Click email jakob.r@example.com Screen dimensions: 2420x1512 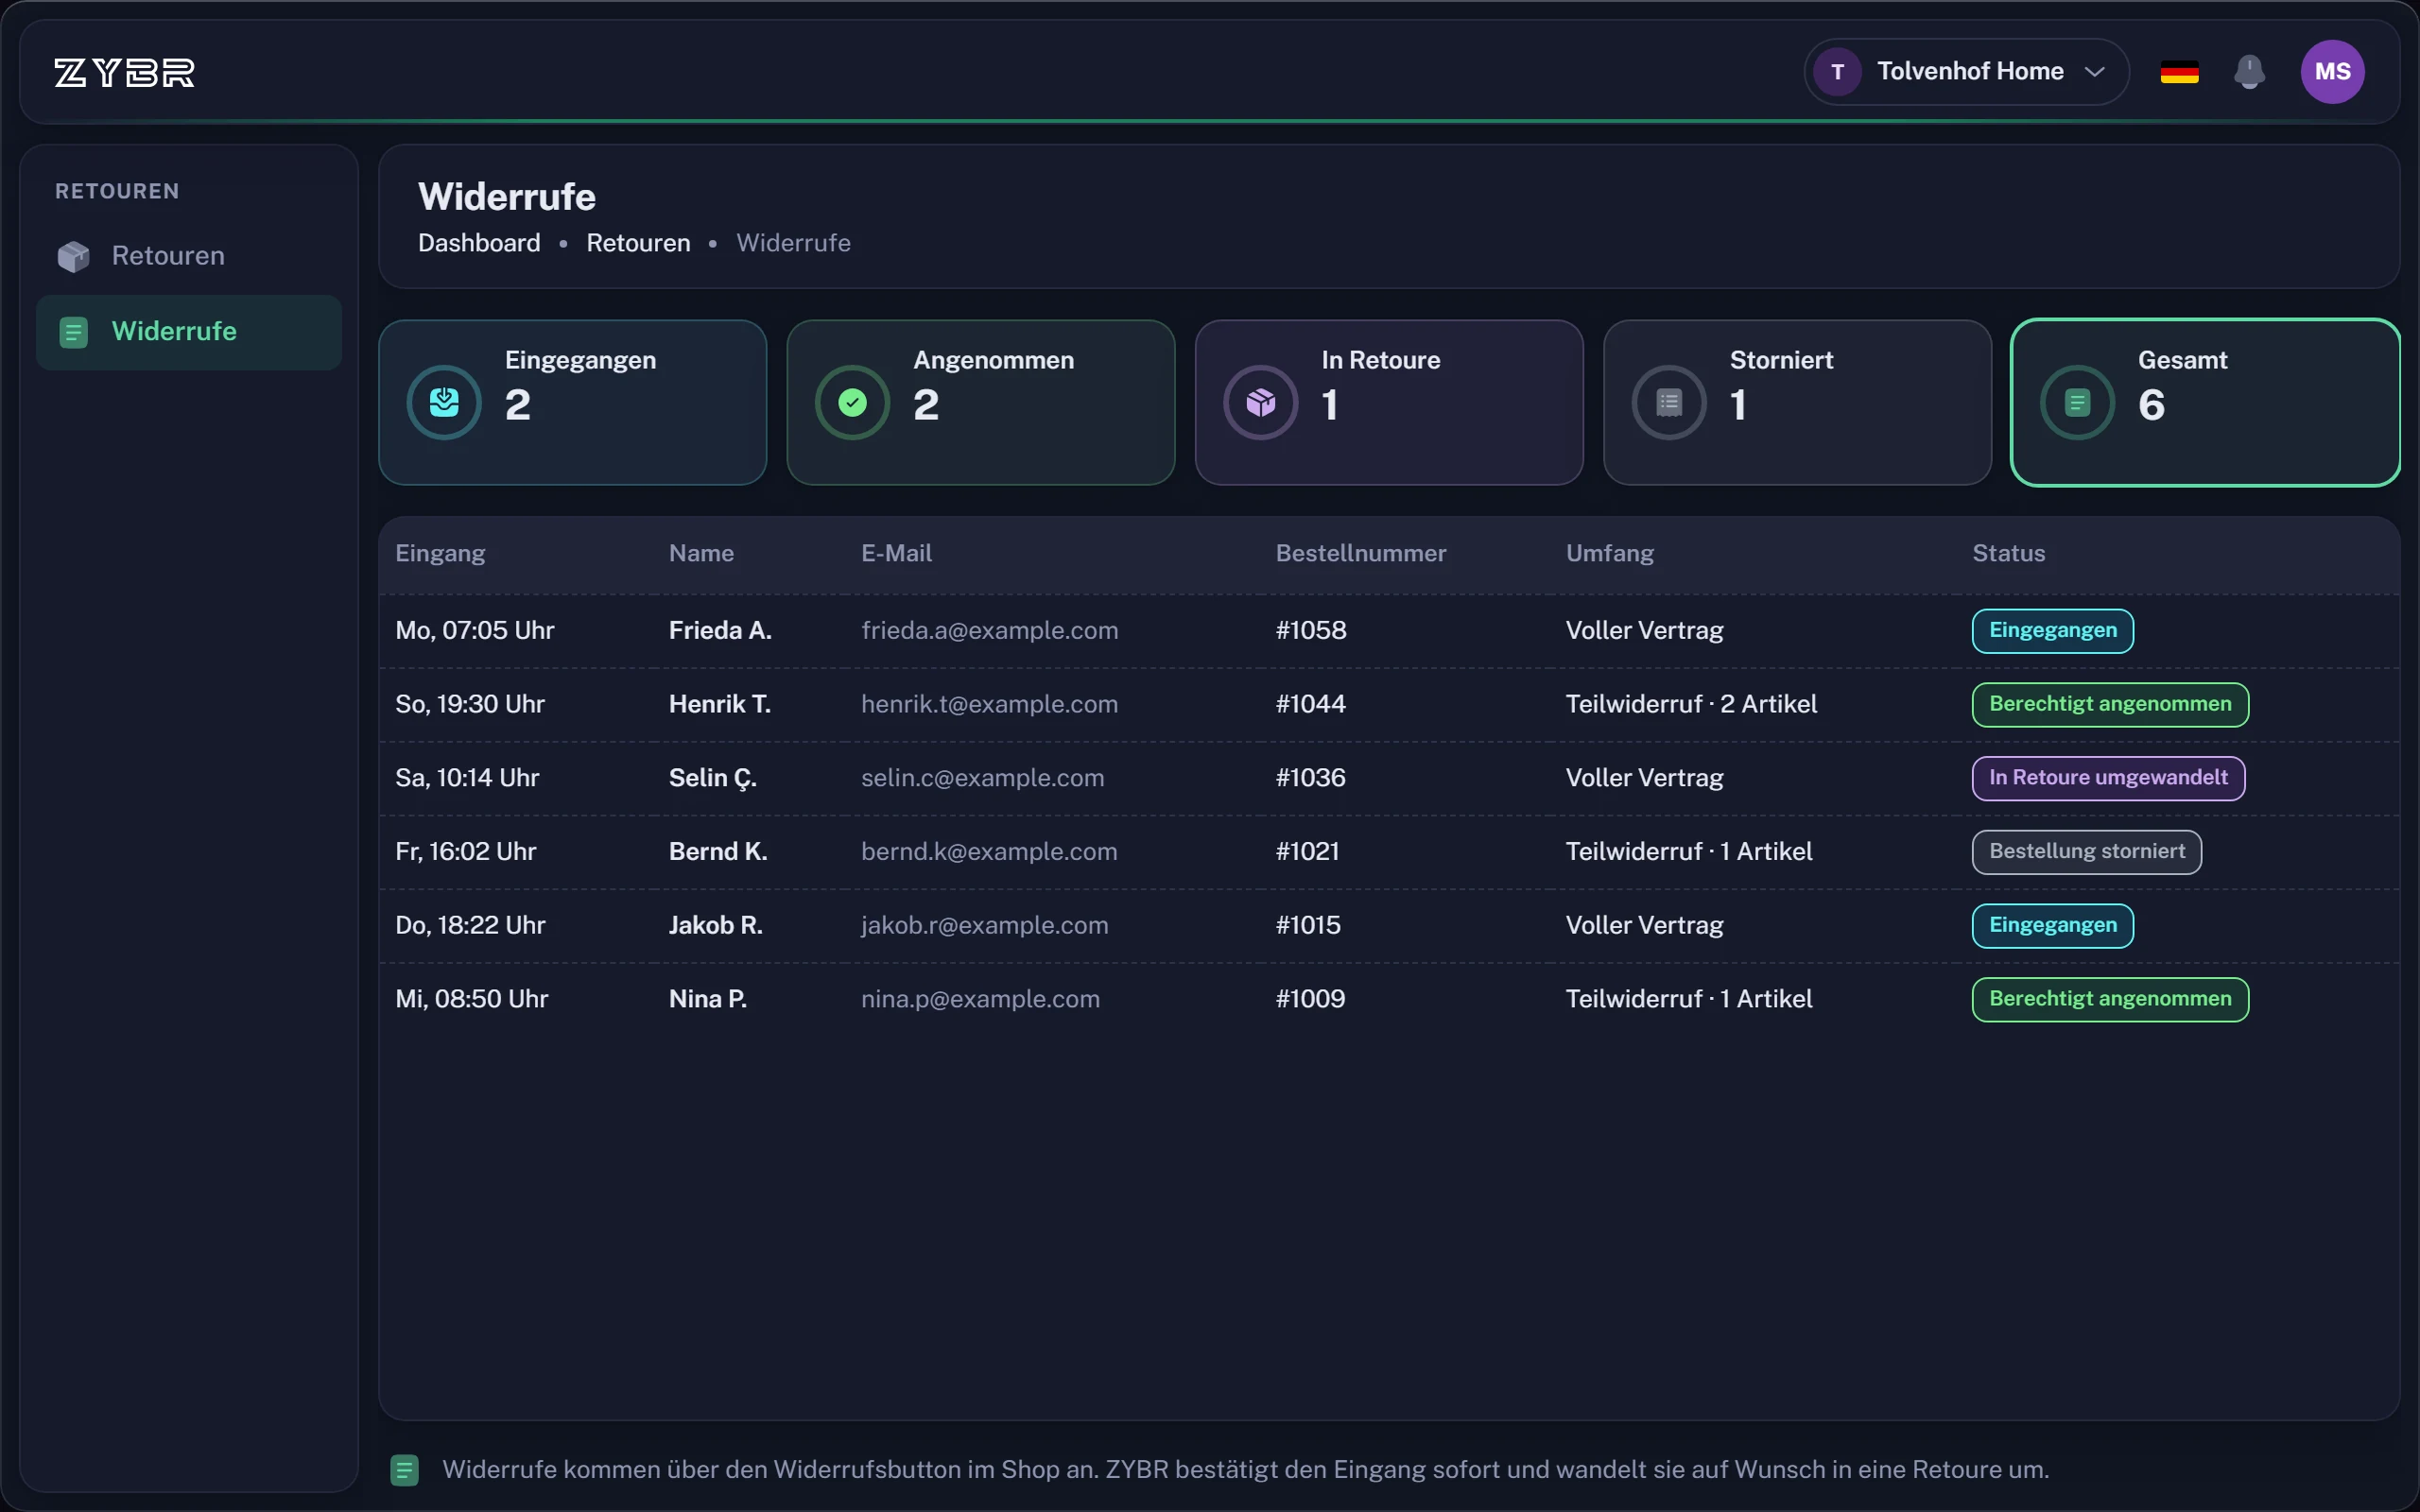click(984, 926)
